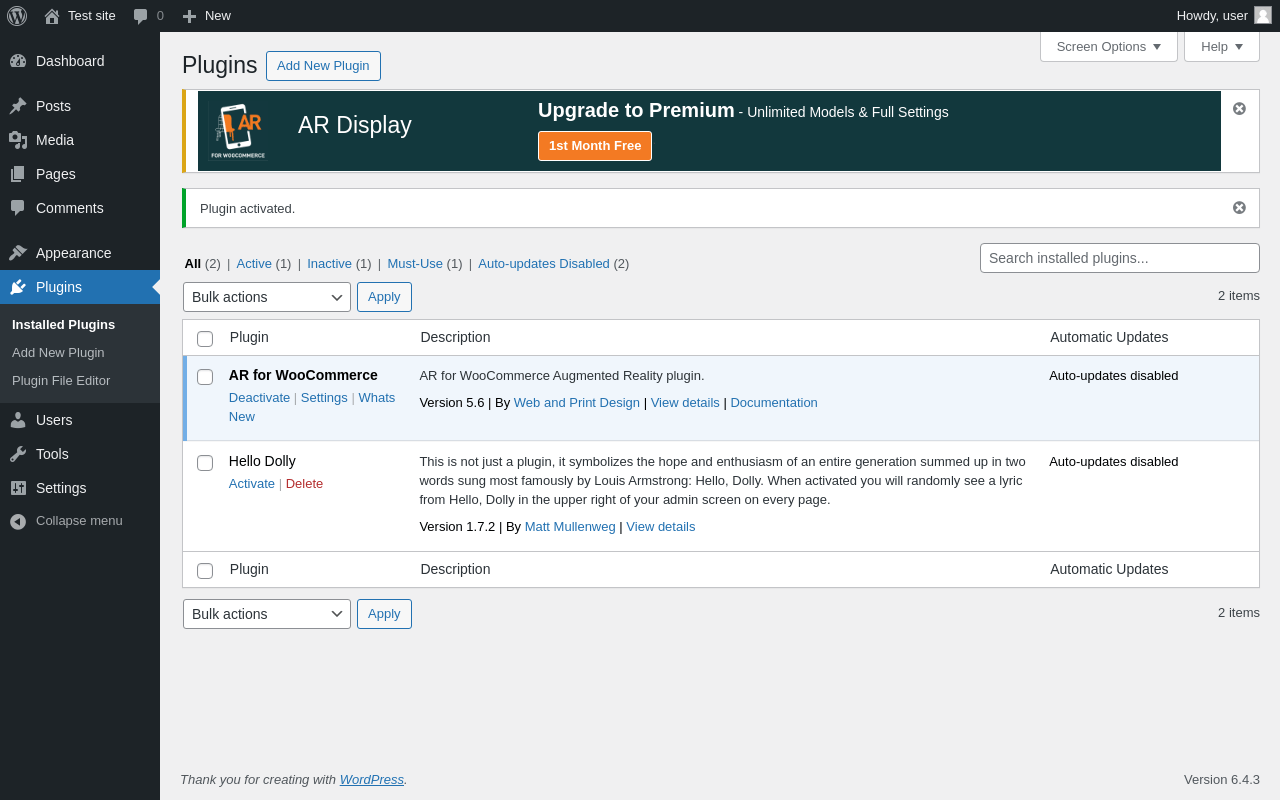Click the Appearance paintbrush icon

18,253
